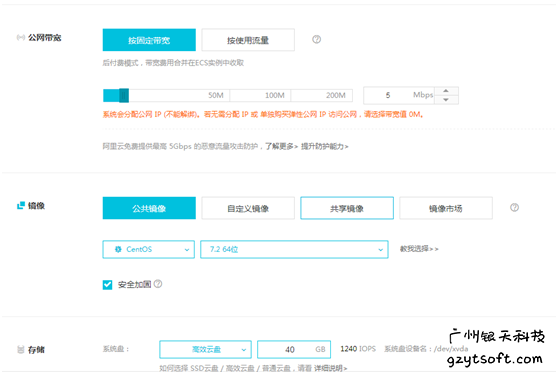Open the 了解更多 link
The height and width of the screenshot is (374, 558).
pos(281,146)
